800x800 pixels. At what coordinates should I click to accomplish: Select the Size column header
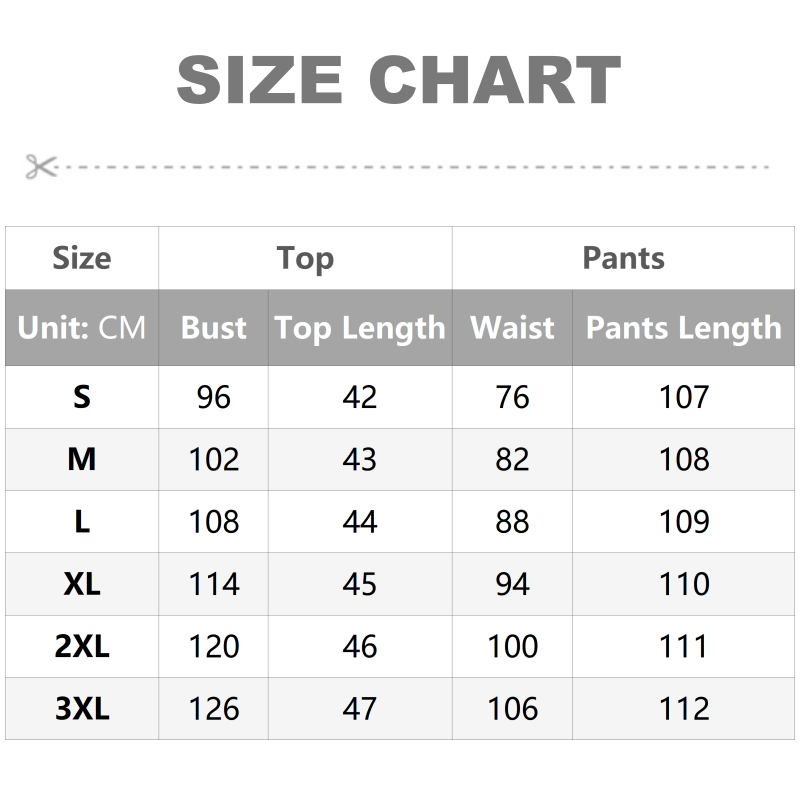[x=82, y=258]
